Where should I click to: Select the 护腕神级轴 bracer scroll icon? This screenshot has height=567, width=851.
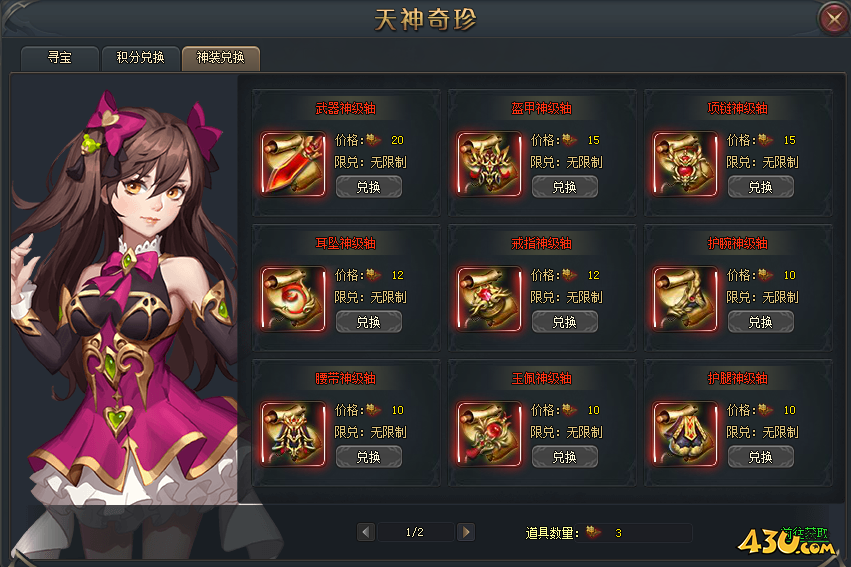[685, 298]
